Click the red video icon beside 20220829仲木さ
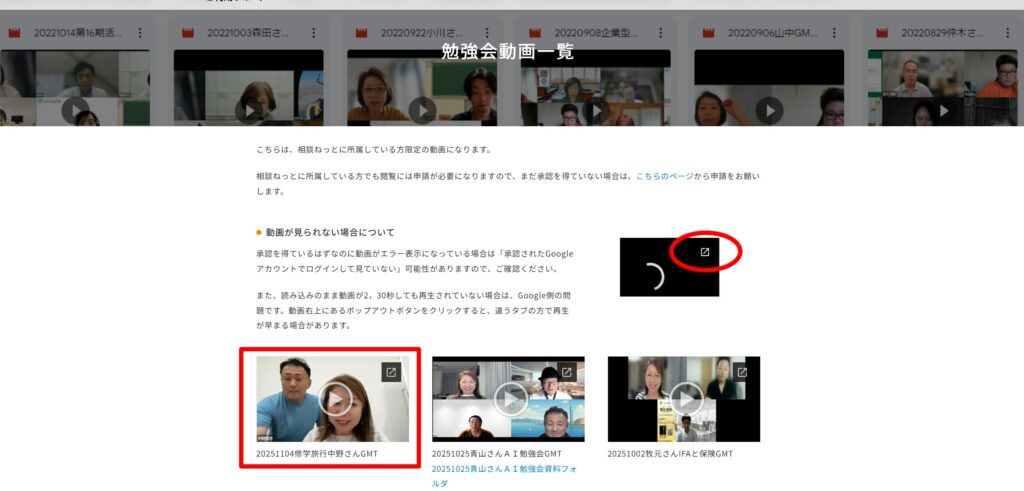 (x=882, y=33)
